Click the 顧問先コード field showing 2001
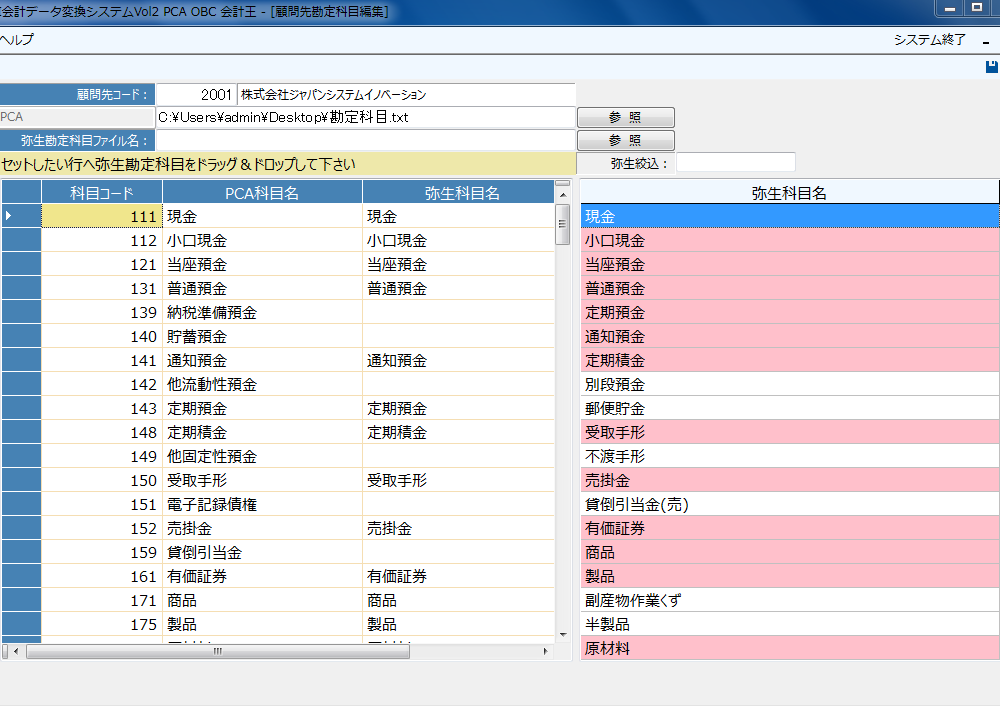 [196, 95]
